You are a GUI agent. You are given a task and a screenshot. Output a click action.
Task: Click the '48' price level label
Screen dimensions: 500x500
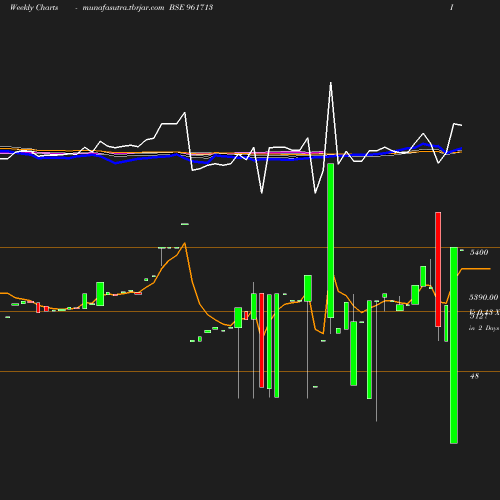[474, 376]
